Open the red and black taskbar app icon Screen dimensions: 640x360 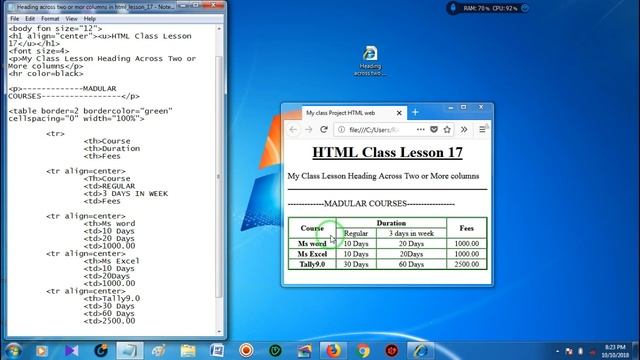pyautogui.click(x=391, y=351)
